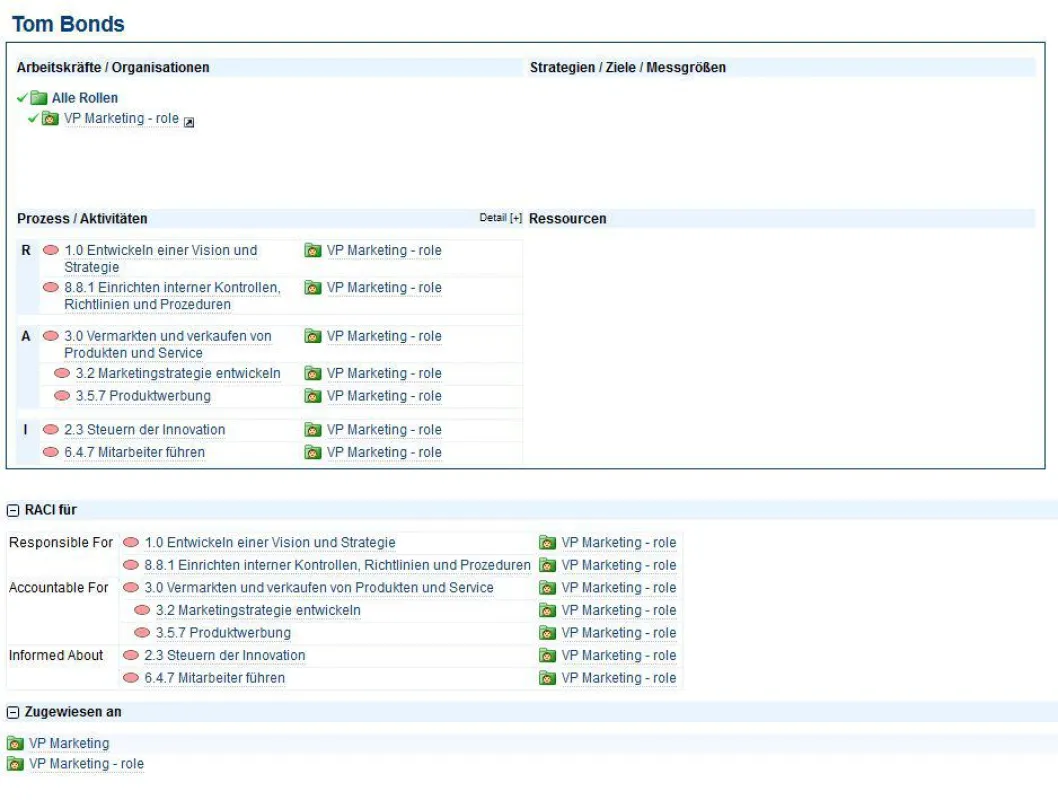
Task: Collapse the Zugewiesen an section
Action: click(13, 712)
